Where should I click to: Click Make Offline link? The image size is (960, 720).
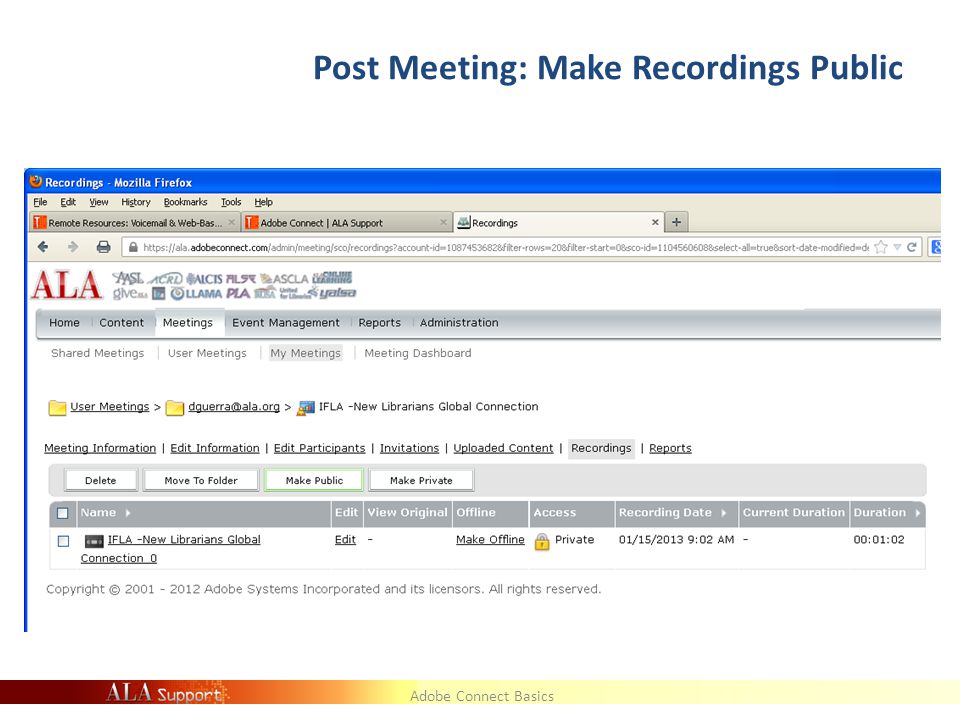pos(490,539)
